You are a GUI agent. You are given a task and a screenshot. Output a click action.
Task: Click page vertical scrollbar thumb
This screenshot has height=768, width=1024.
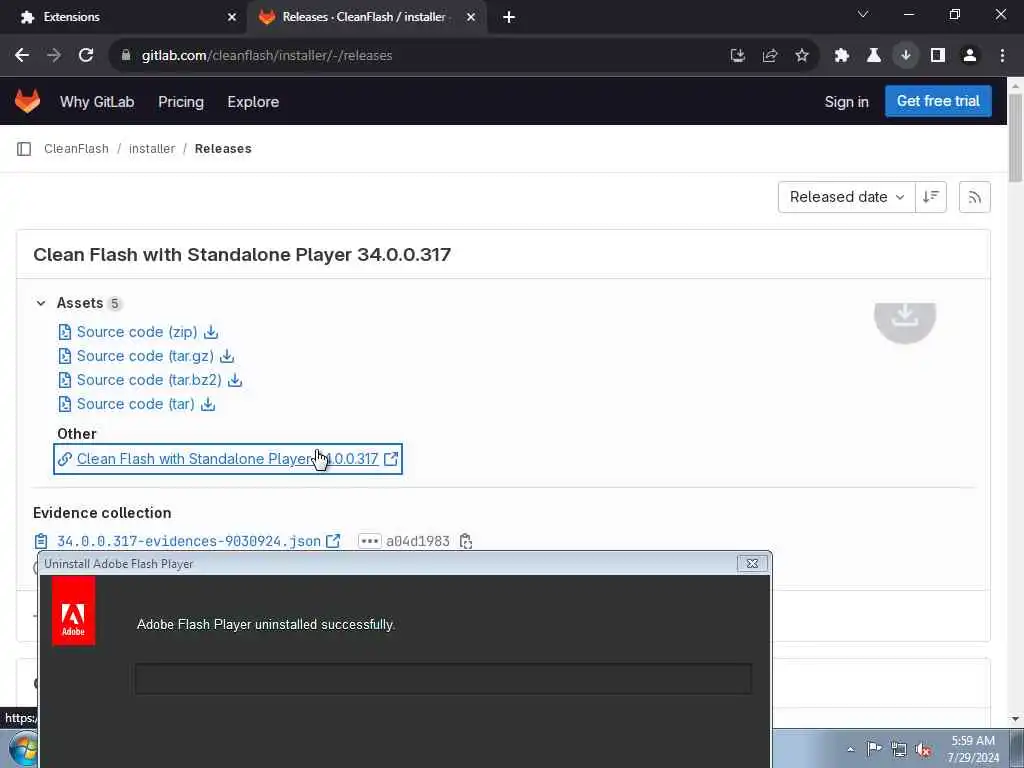1015,138
